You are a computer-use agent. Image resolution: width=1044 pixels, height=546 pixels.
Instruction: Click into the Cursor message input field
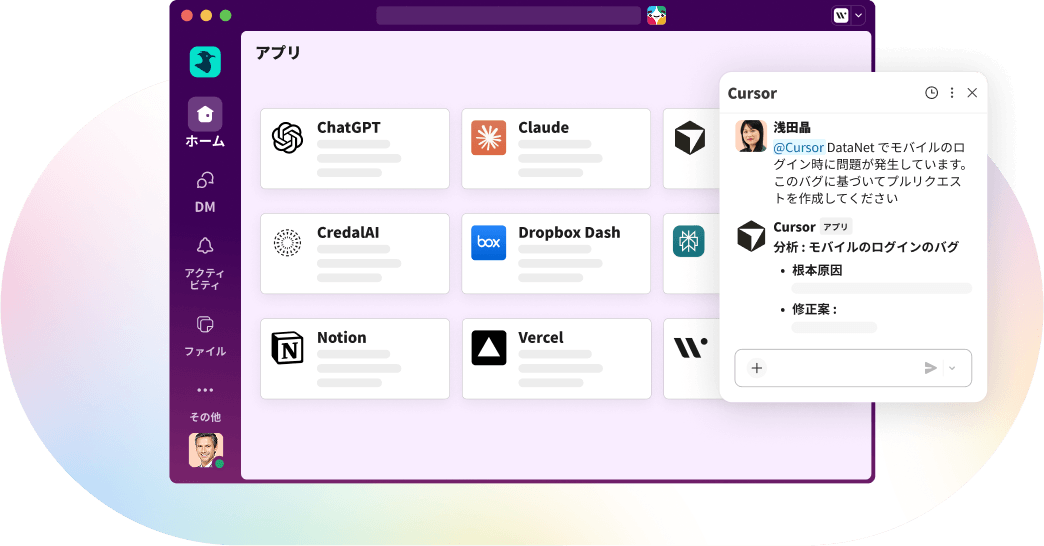[x=853, y=368]
